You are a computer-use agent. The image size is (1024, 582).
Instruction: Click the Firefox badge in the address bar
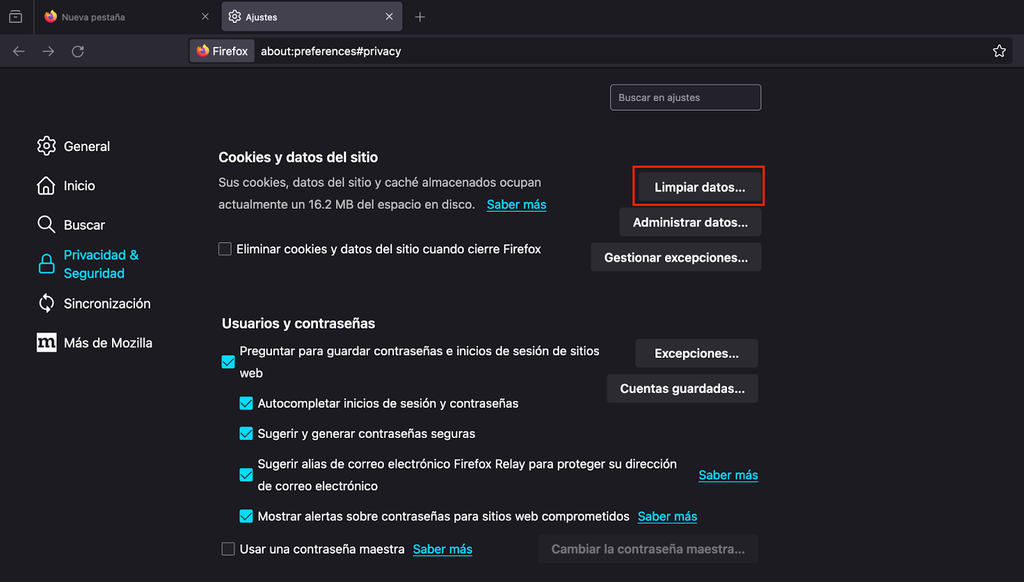[221, 50]
